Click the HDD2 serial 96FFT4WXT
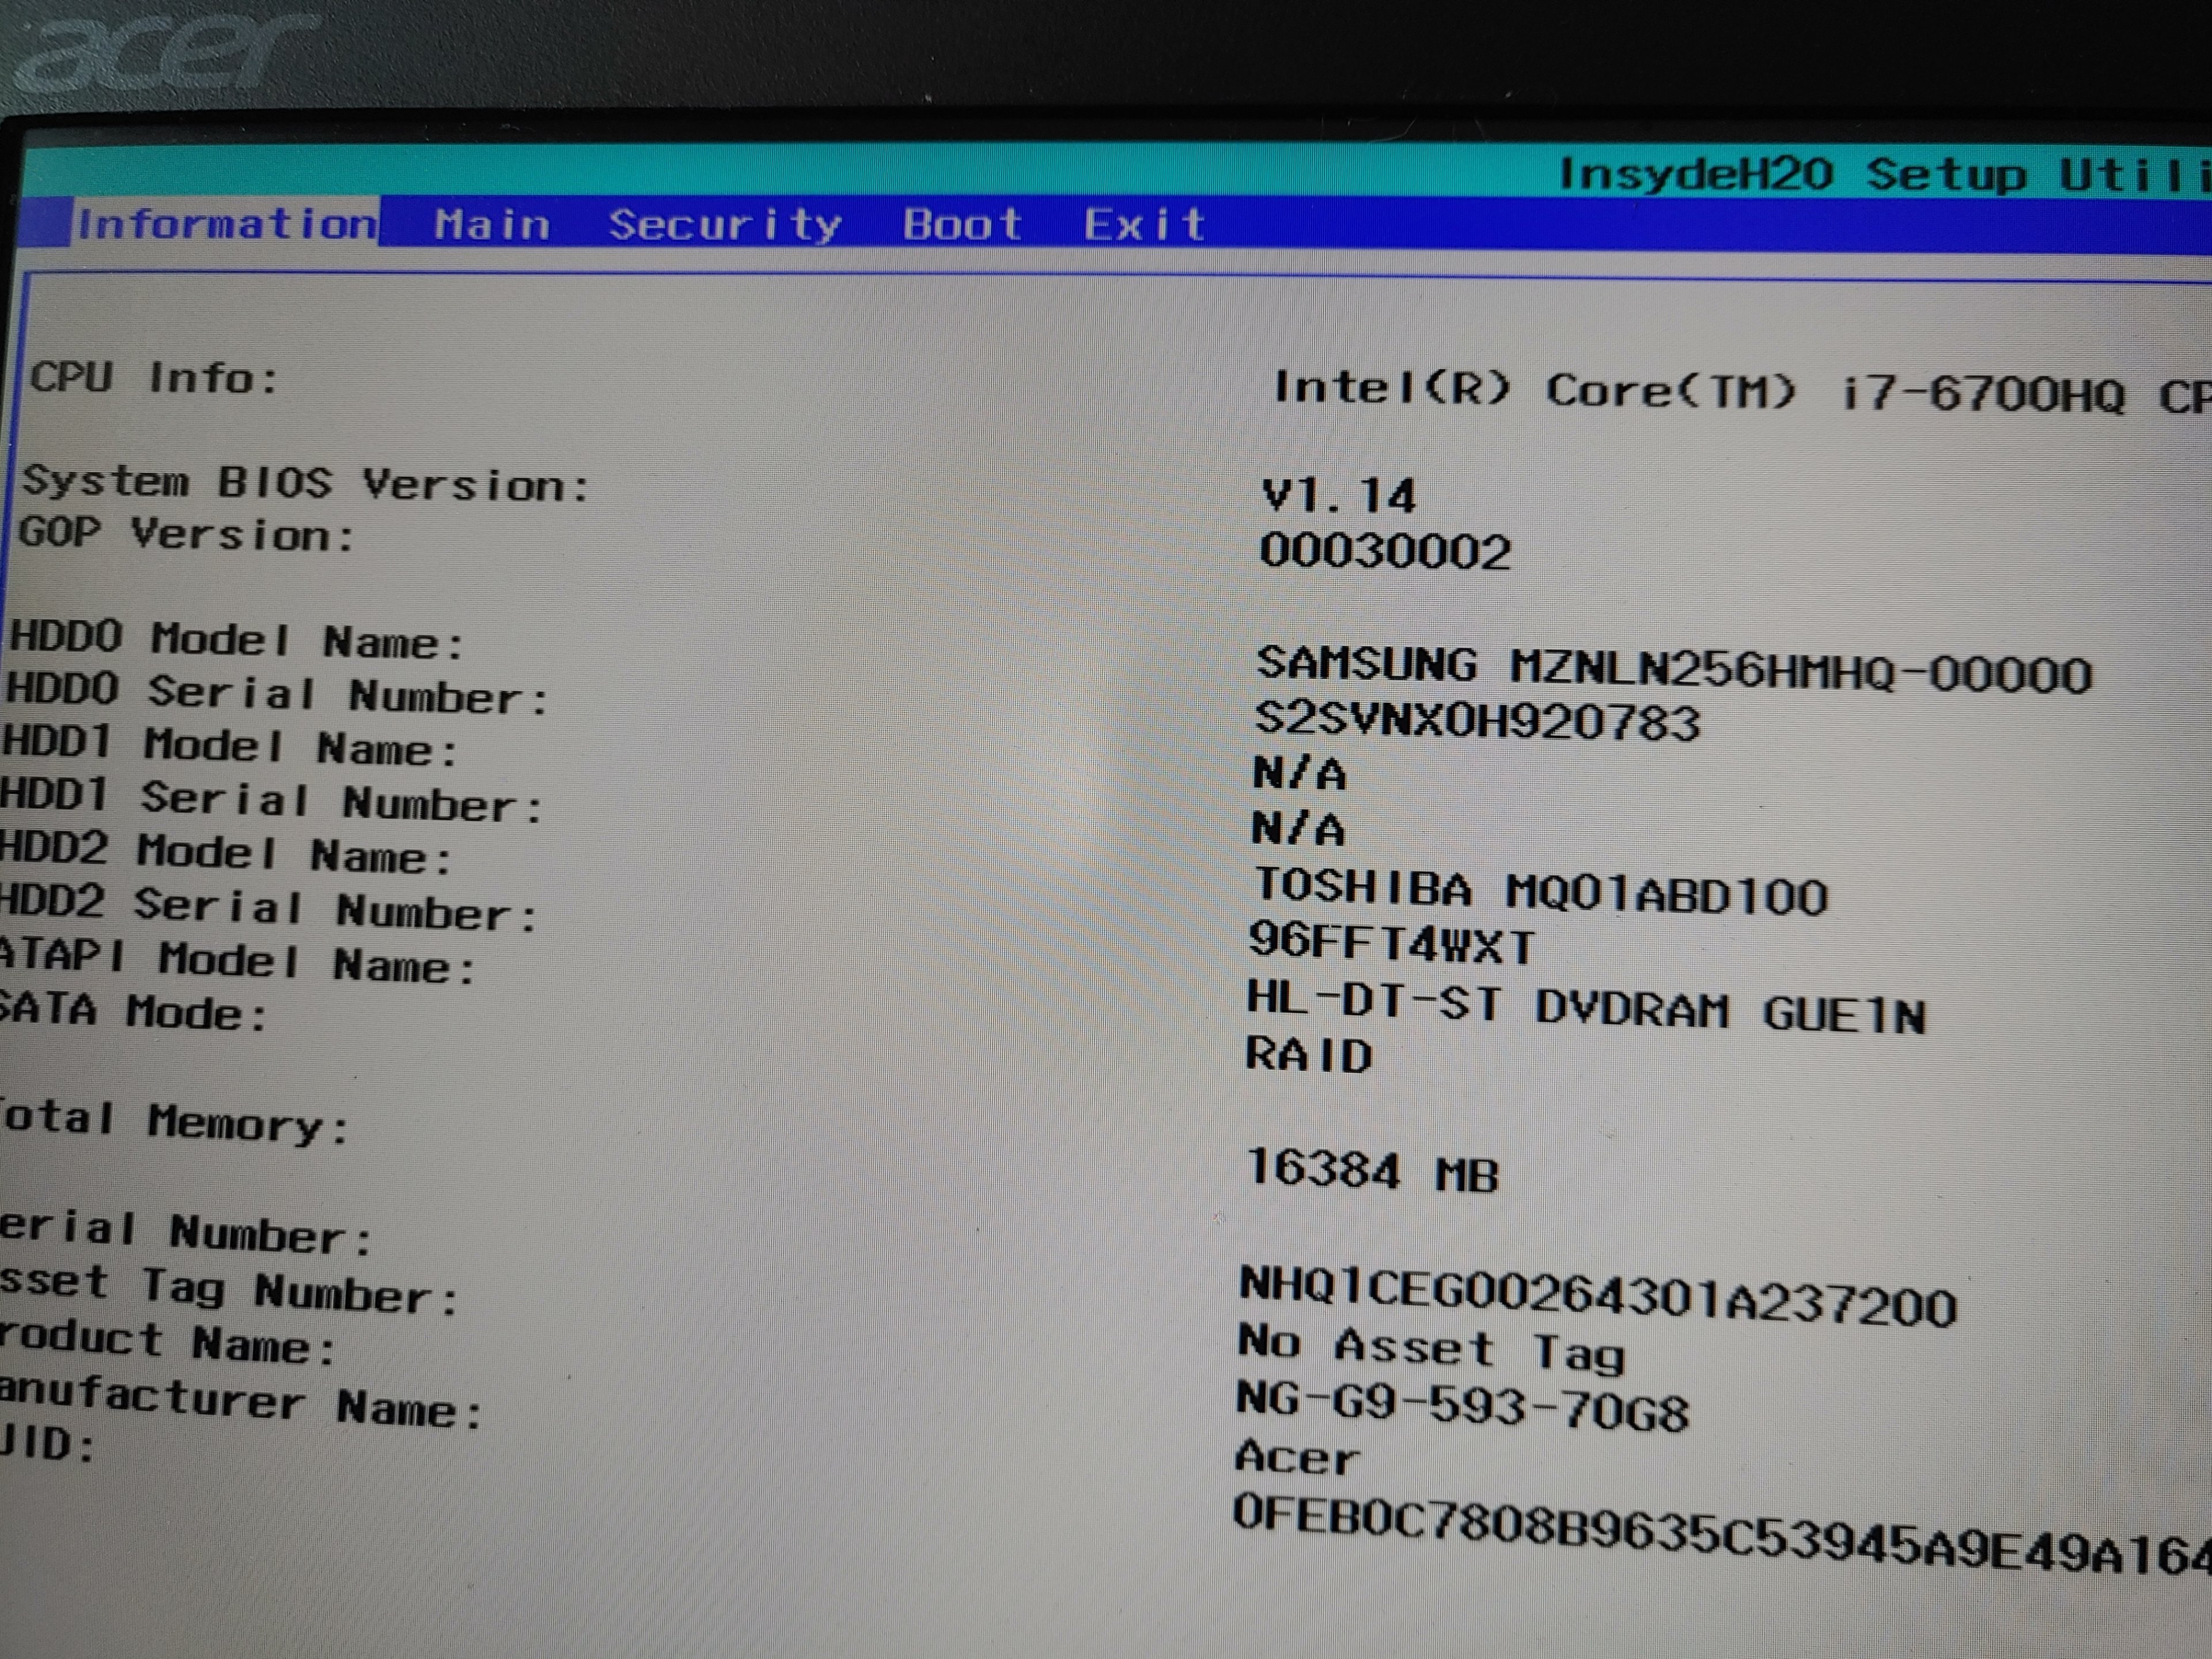 click(x=1391, y=944)
